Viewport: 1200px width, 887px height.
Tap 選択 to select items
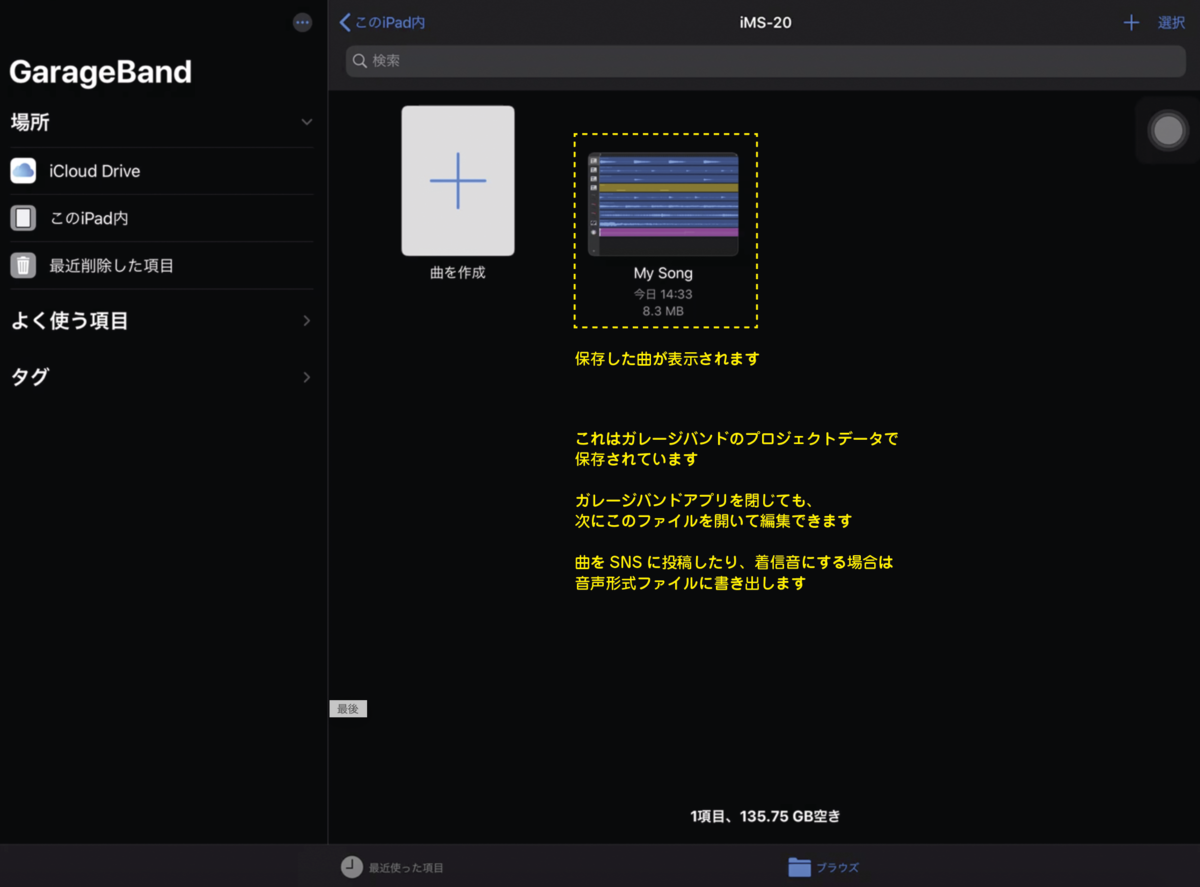[x=1171, y=22]
